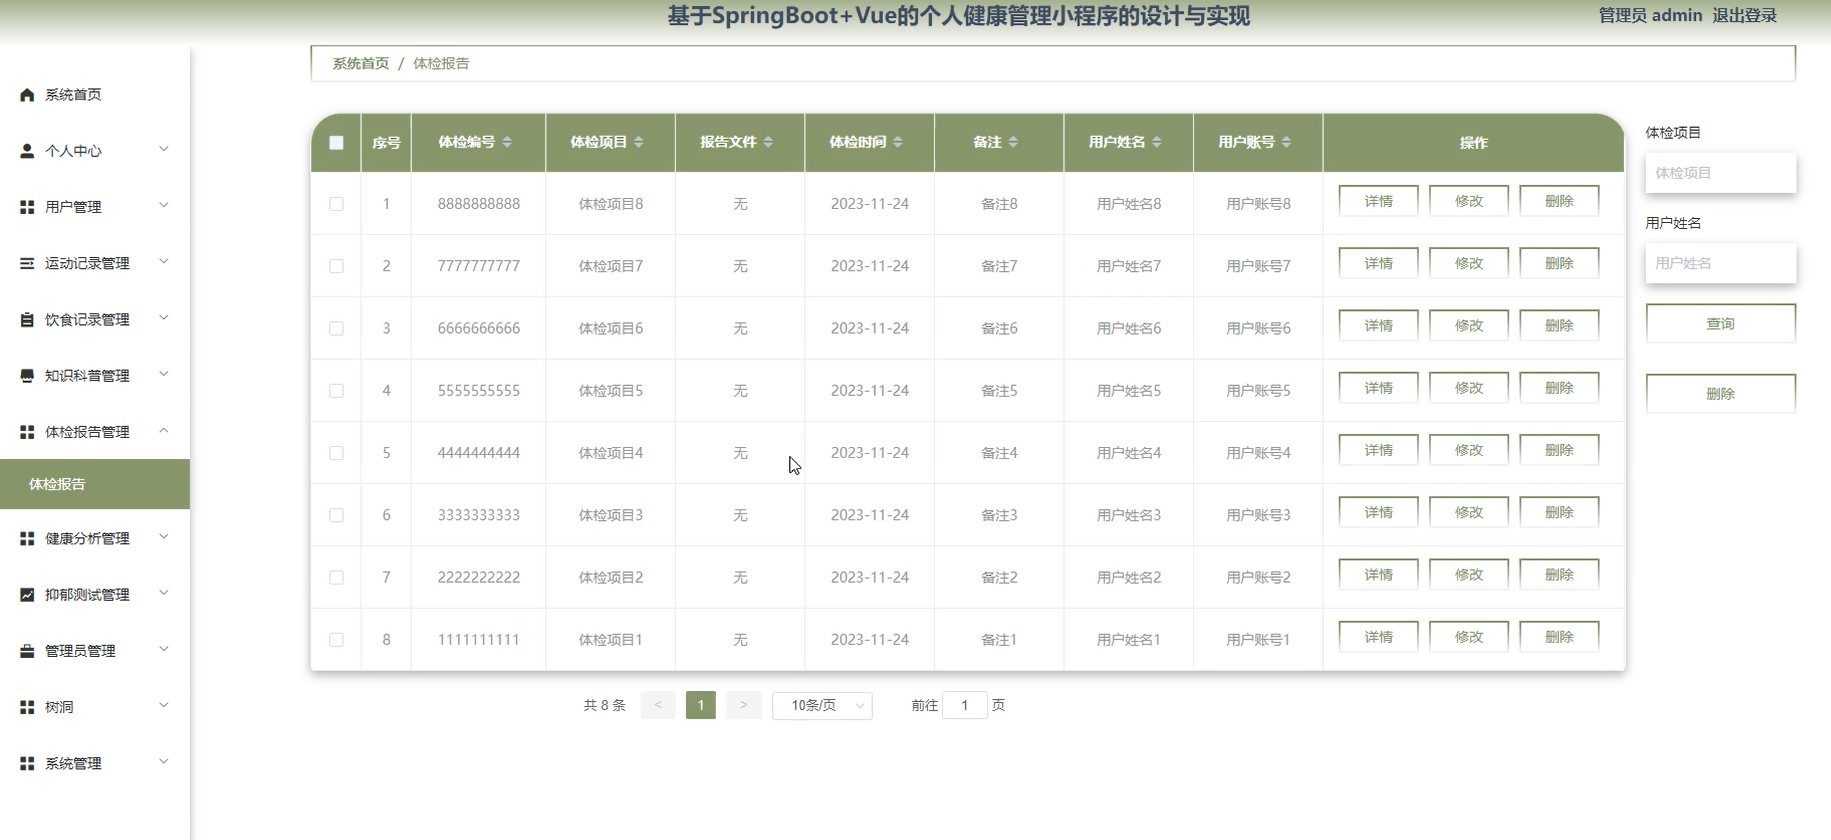Expand 个人中心 with its chevron
This screenshot has height=840, width=1831.
(x=164, y=149)
